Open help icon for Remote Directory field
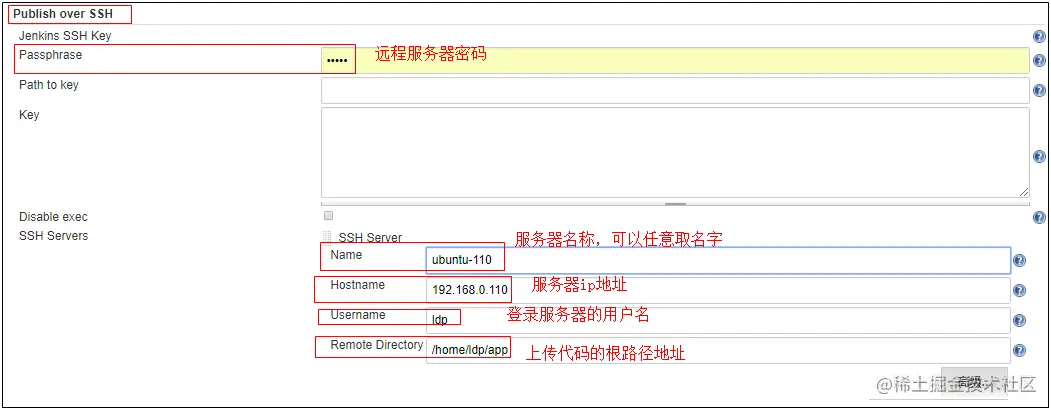The height and width of the screenshot is (409, 1051). coord(1019,350)
